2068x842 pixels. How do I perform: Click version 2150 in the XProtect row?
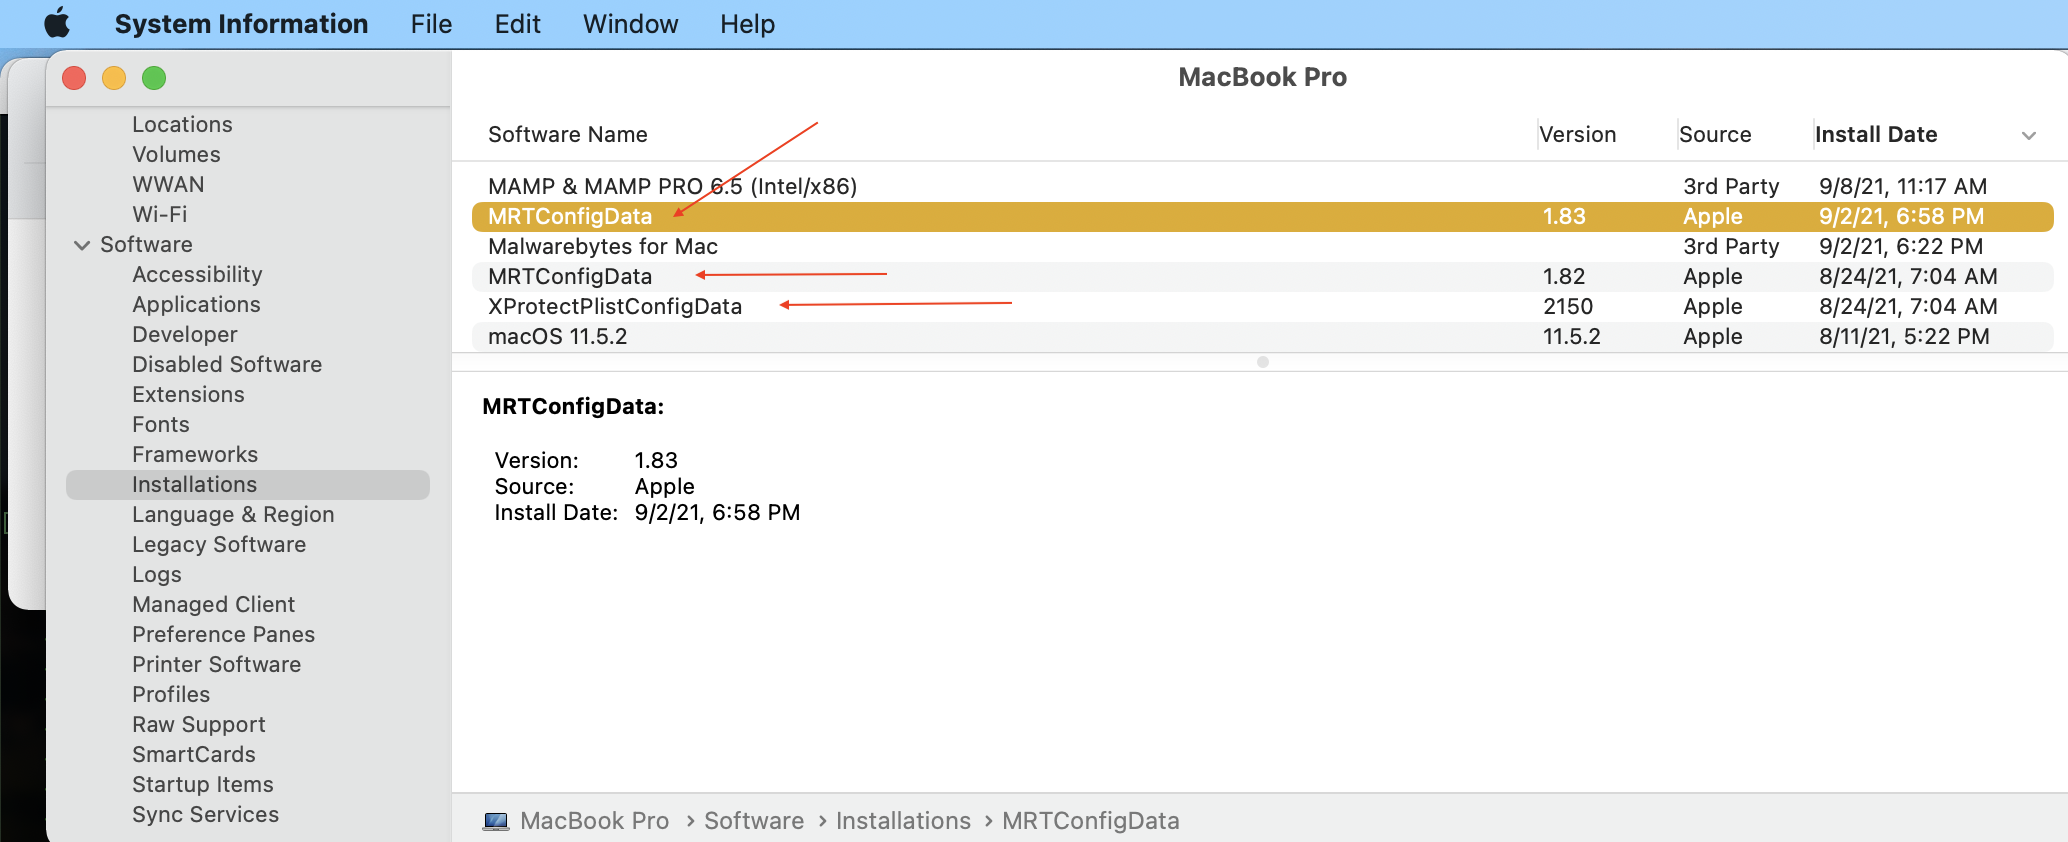[x=1568, y=306]
